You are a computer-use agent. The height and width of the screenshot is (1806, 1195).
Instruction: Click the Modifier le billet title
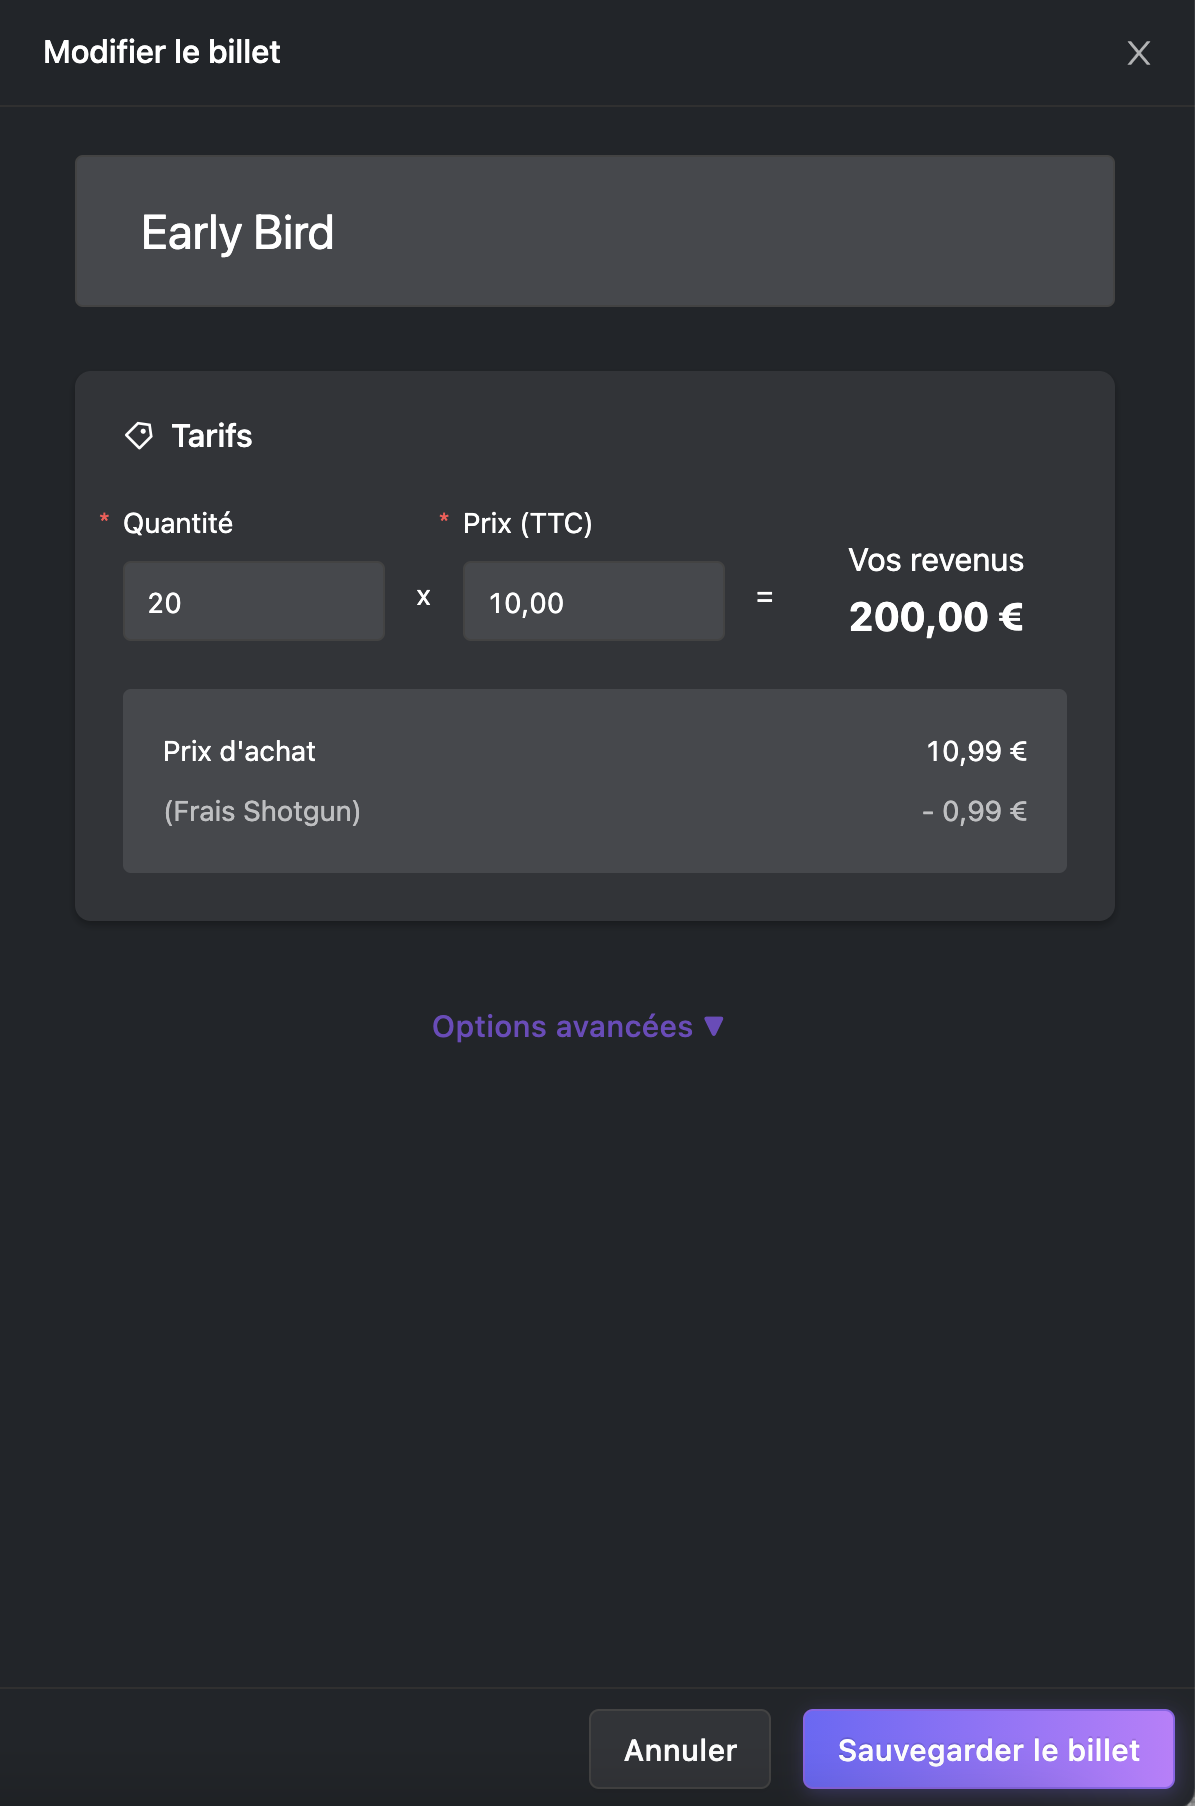click(x=162, y=52)
